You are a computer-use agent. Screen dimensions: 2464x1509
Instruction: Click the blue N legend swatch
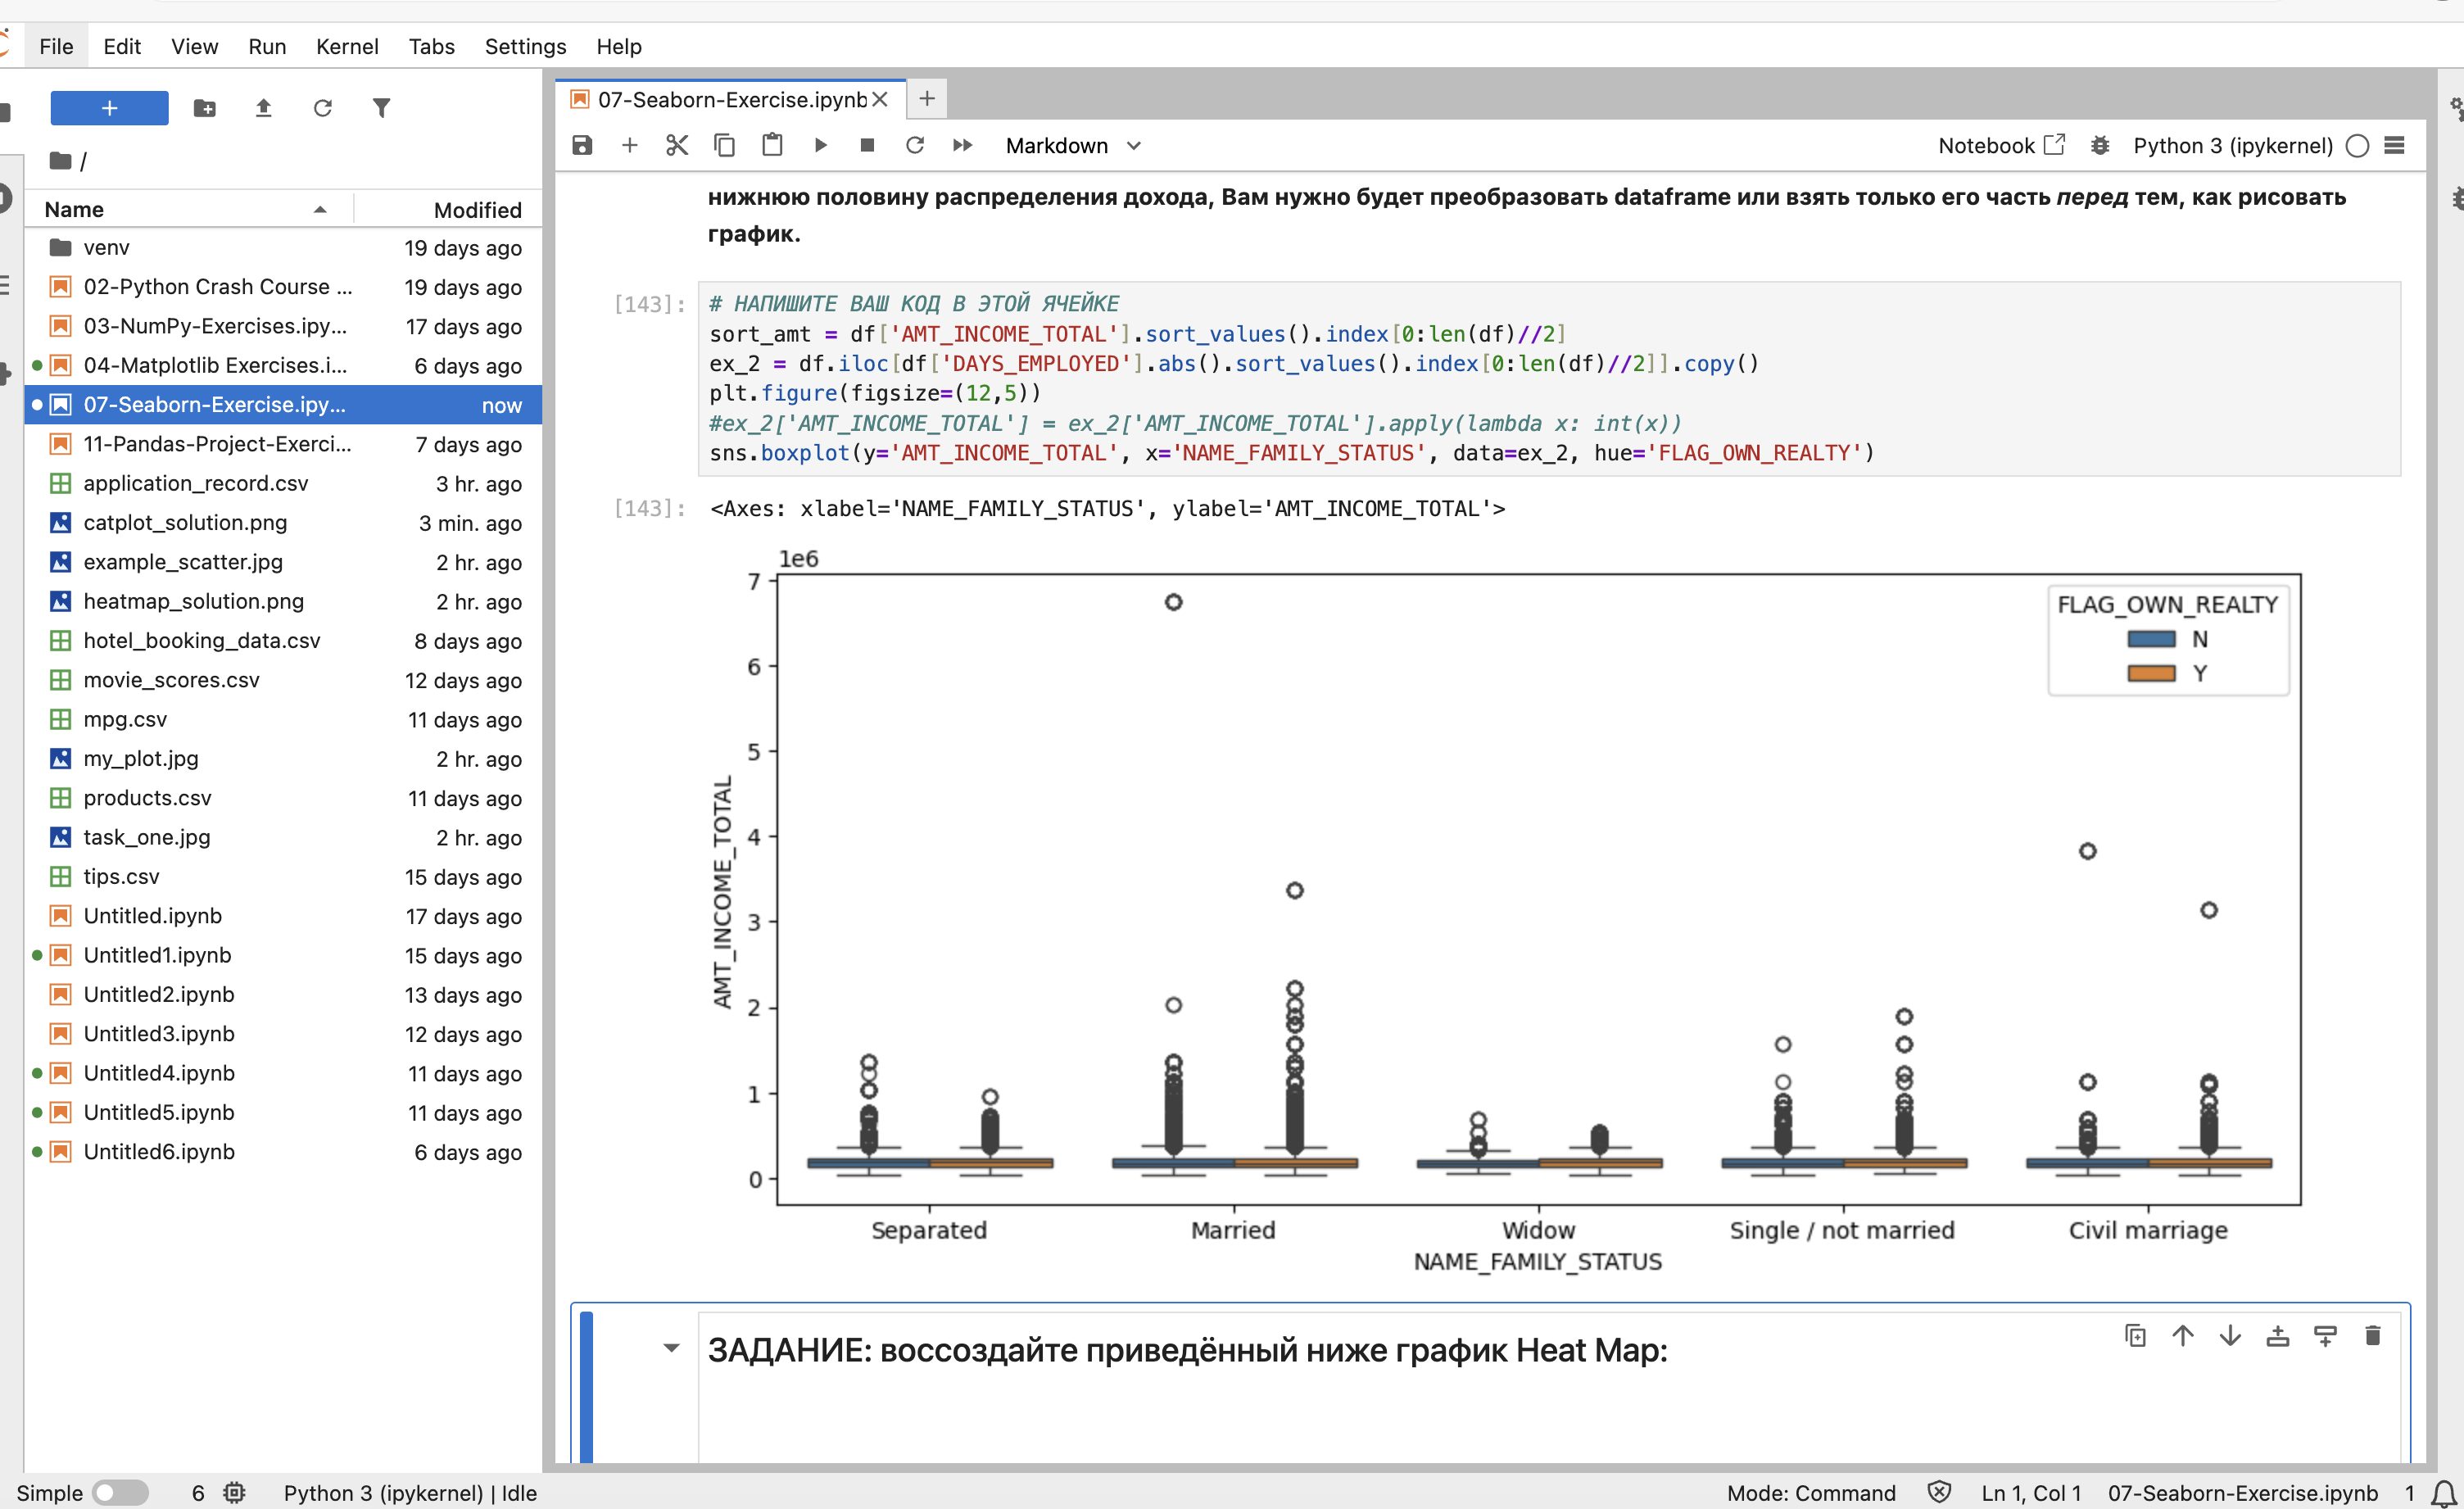pyautogui.click(x=2151, y=639)
